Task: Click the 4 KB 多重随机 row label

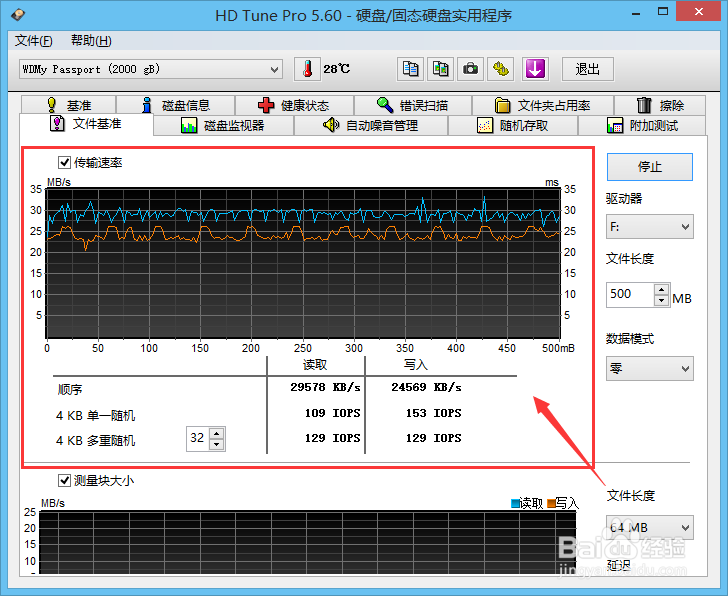Action: (x=96, y=440)
